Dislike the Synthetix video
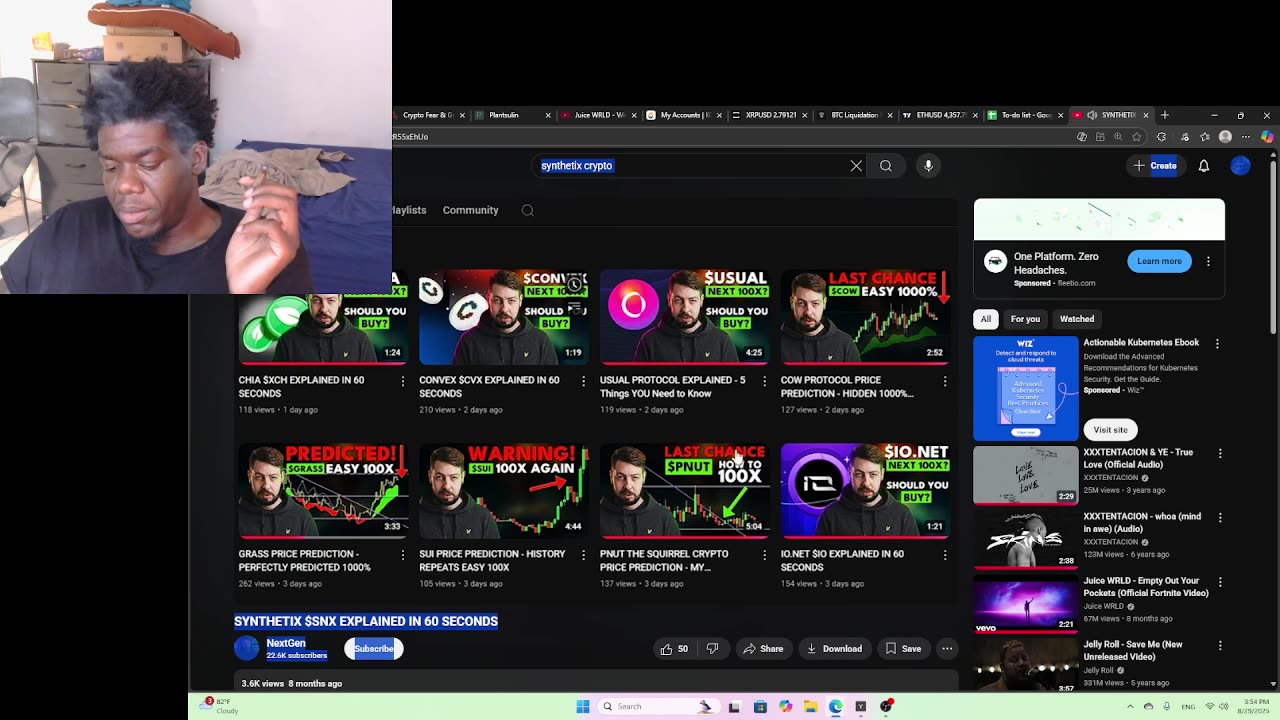 click(x=712, y=649)
